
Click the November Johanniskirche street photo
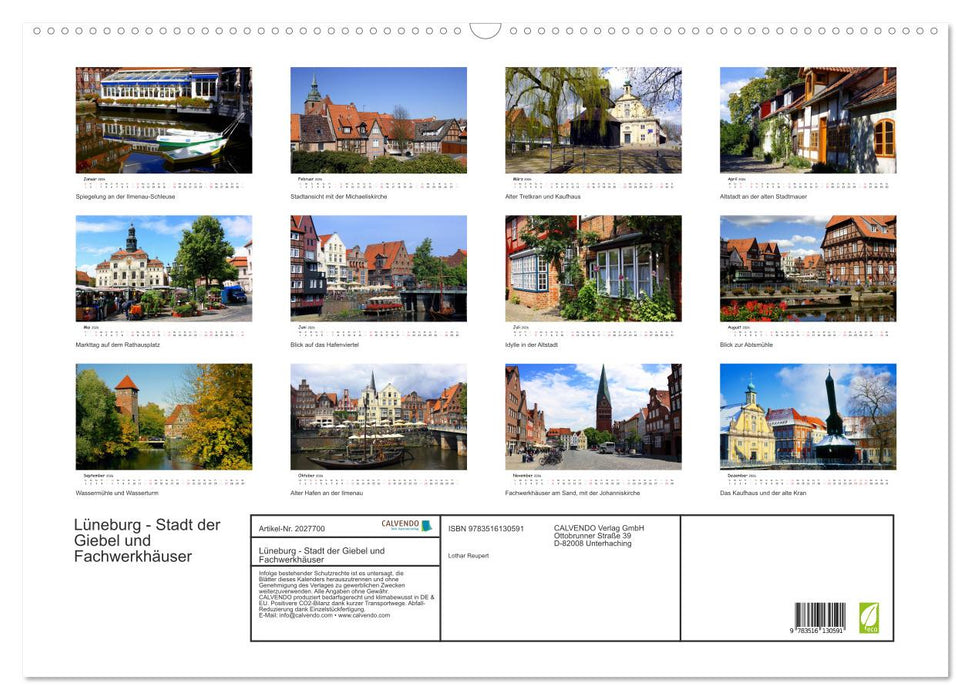coord(592,417)
